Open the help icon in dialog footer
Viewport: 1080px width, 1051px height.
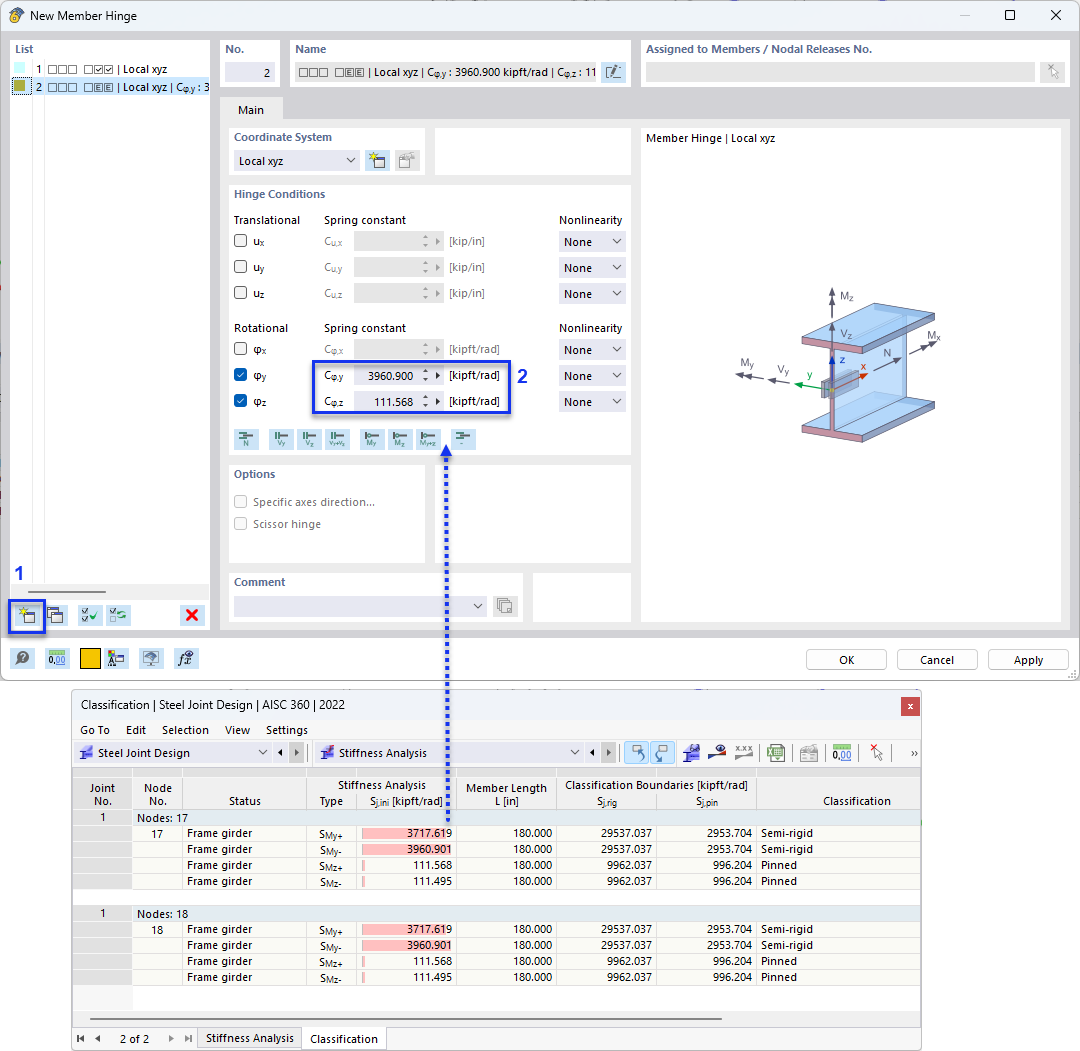pyautogui.click(x=23, y=659)
